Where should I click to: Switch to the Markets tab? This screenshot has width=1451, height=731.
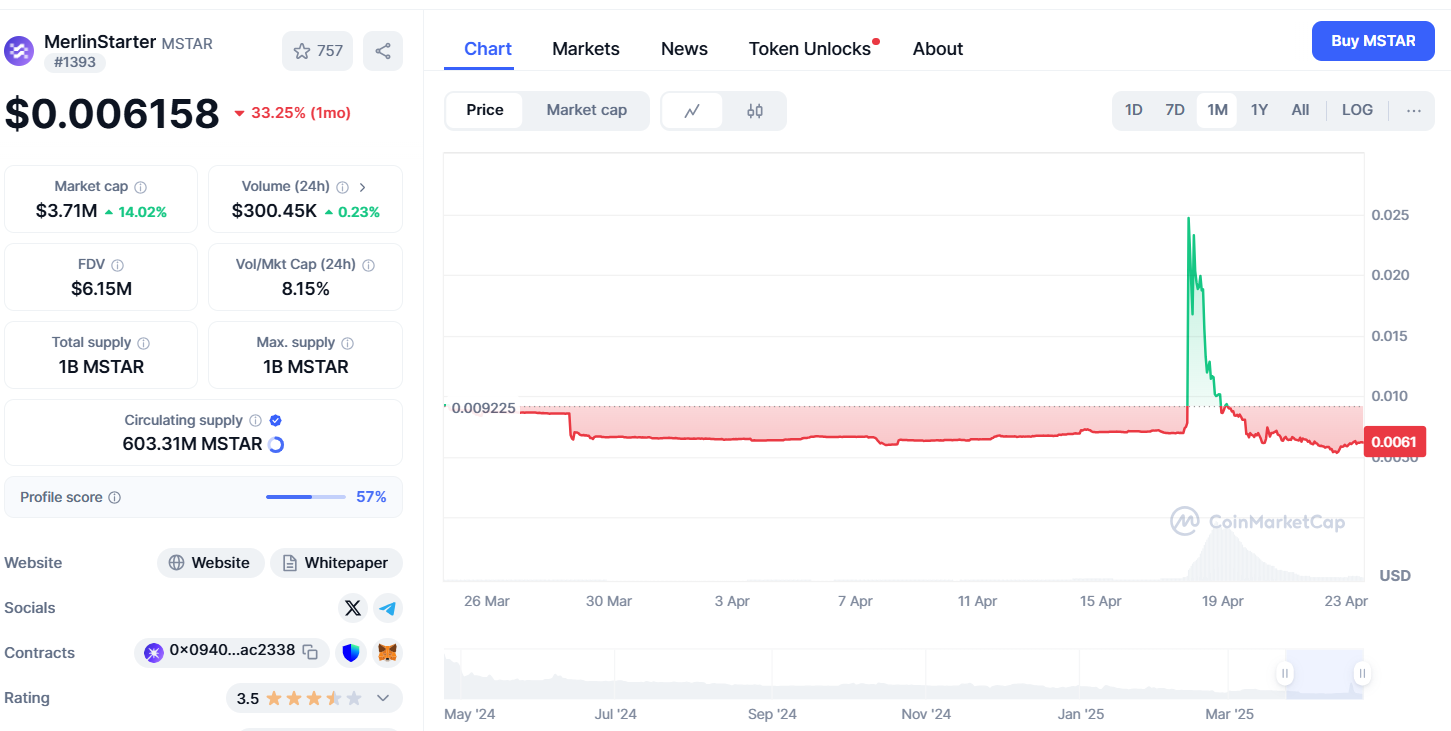tap(586, 49)
